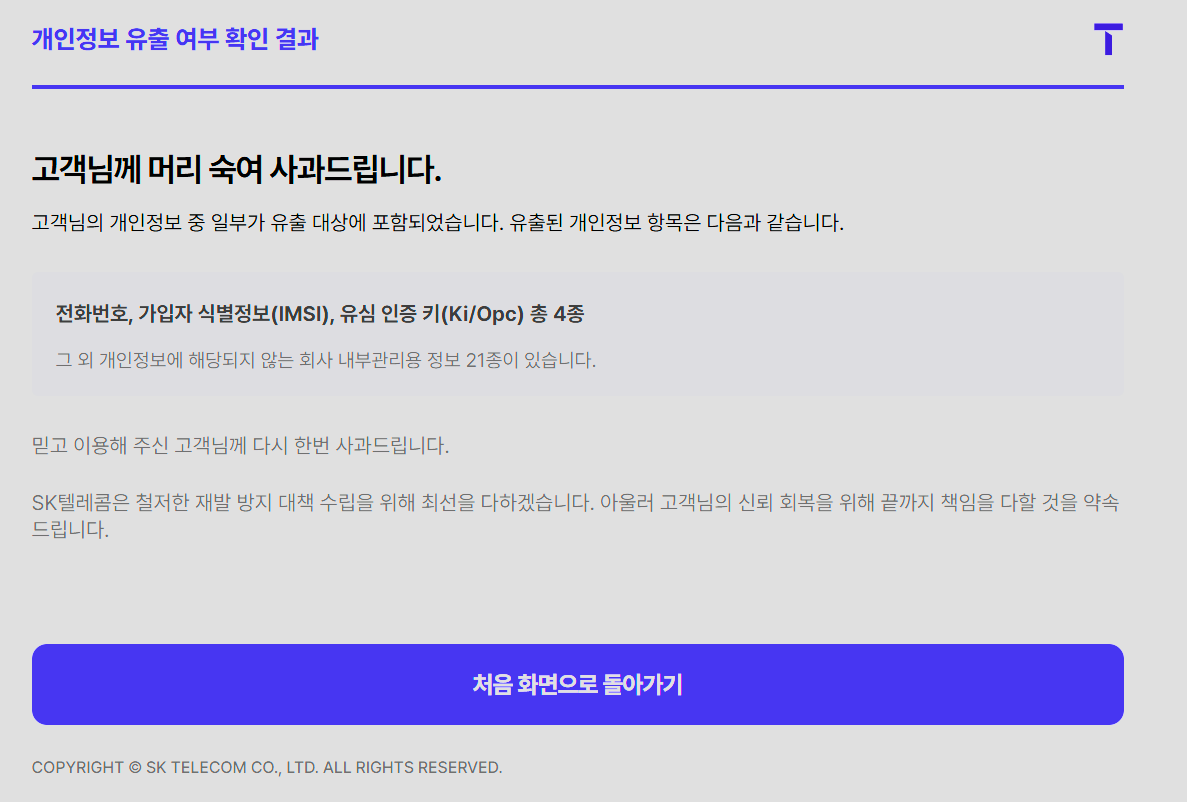1187x802 pixels.
Task: Click the 유심 인증 키(Ki/Opc) text
Action: point(432,314)
